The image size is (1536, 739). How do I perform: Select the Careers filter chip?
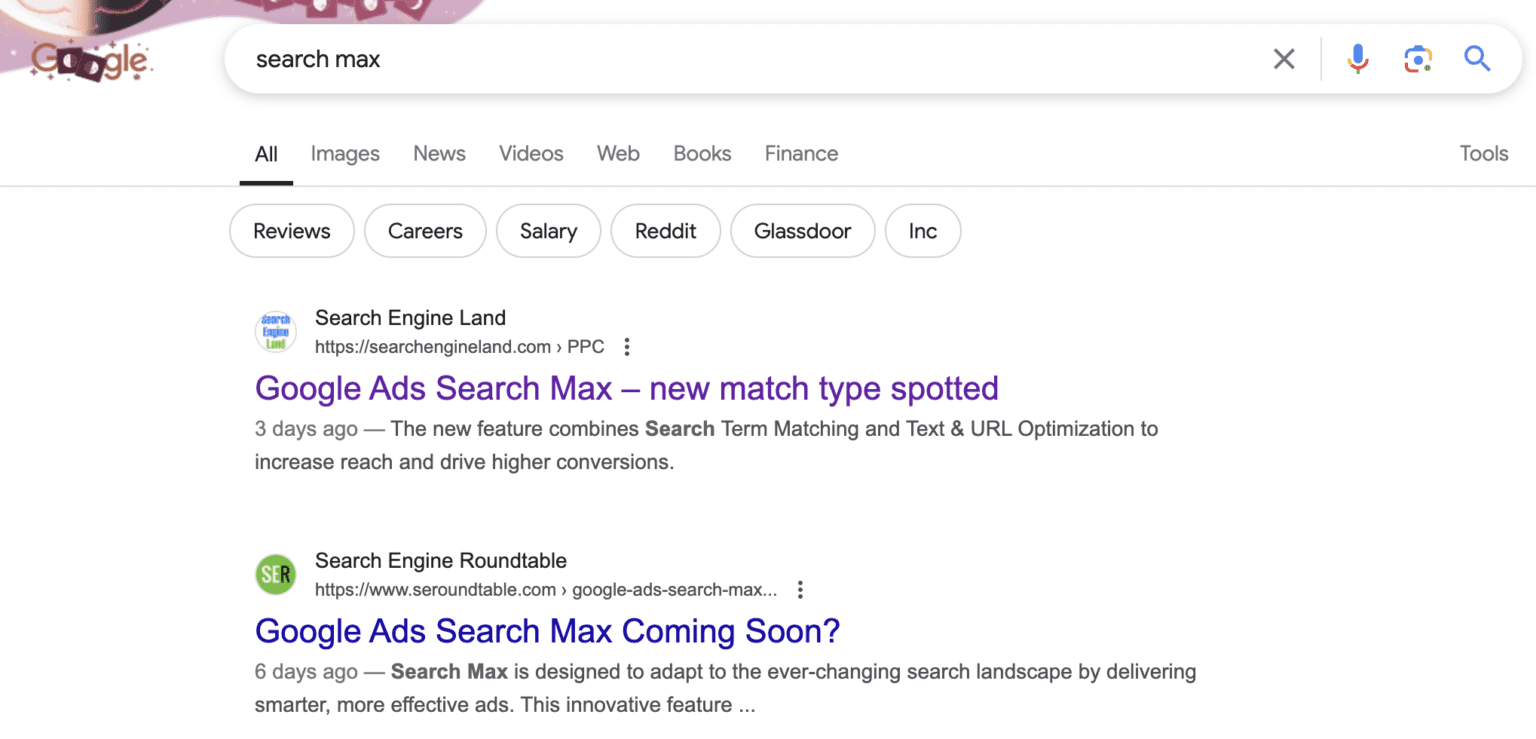point(425,231)
